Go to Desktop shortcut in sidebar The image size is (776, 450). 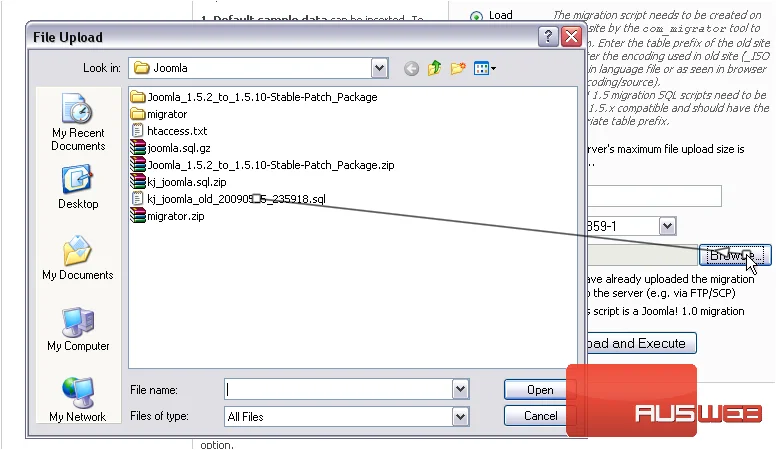click(78, 188)
